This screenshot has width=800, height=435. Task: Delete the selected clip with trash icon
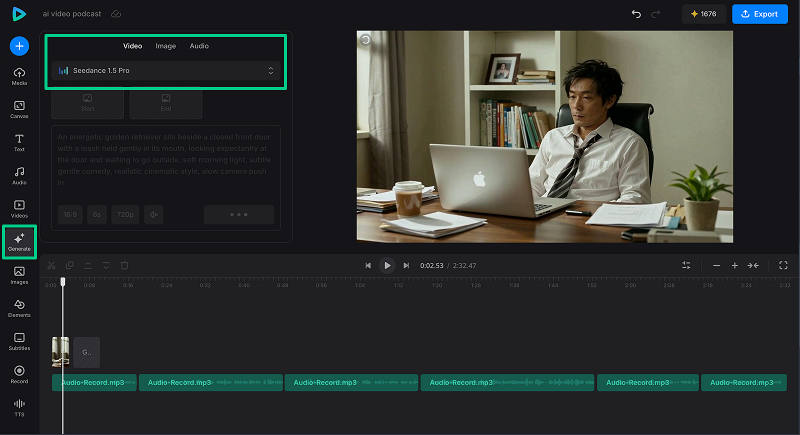point(124,265)
